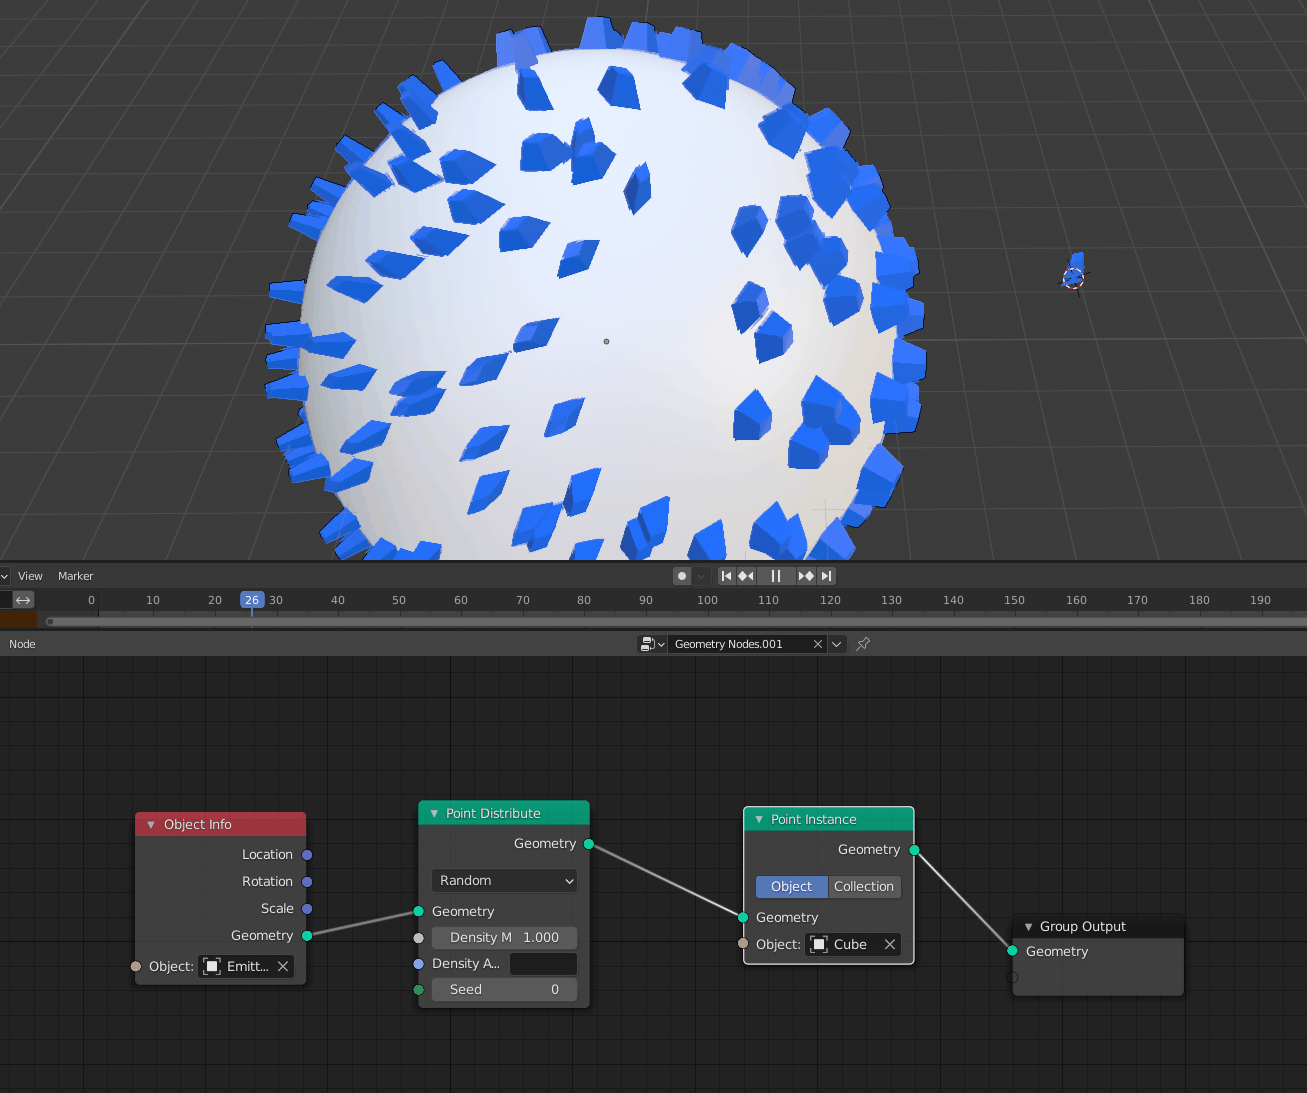Click Point Instance Object input socket
The height and width of the screenshot is (1093, 1307).
pyautogui.click(x=743, y=944)
